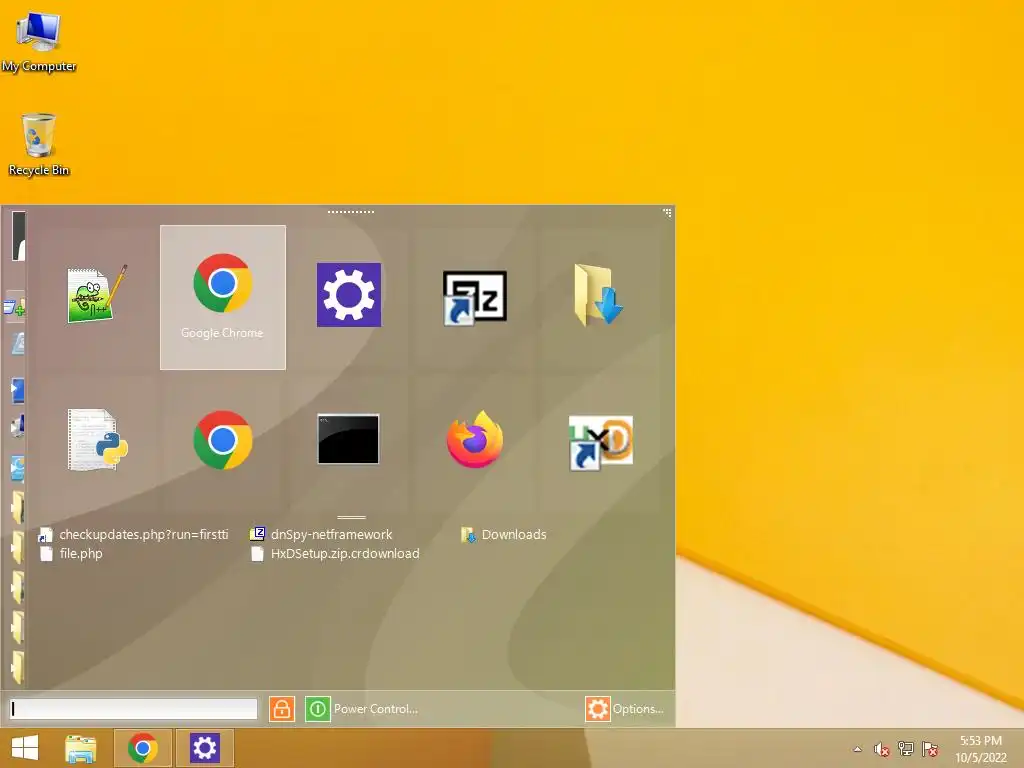Select the My Computer desktop icon

tap(39, 42)
